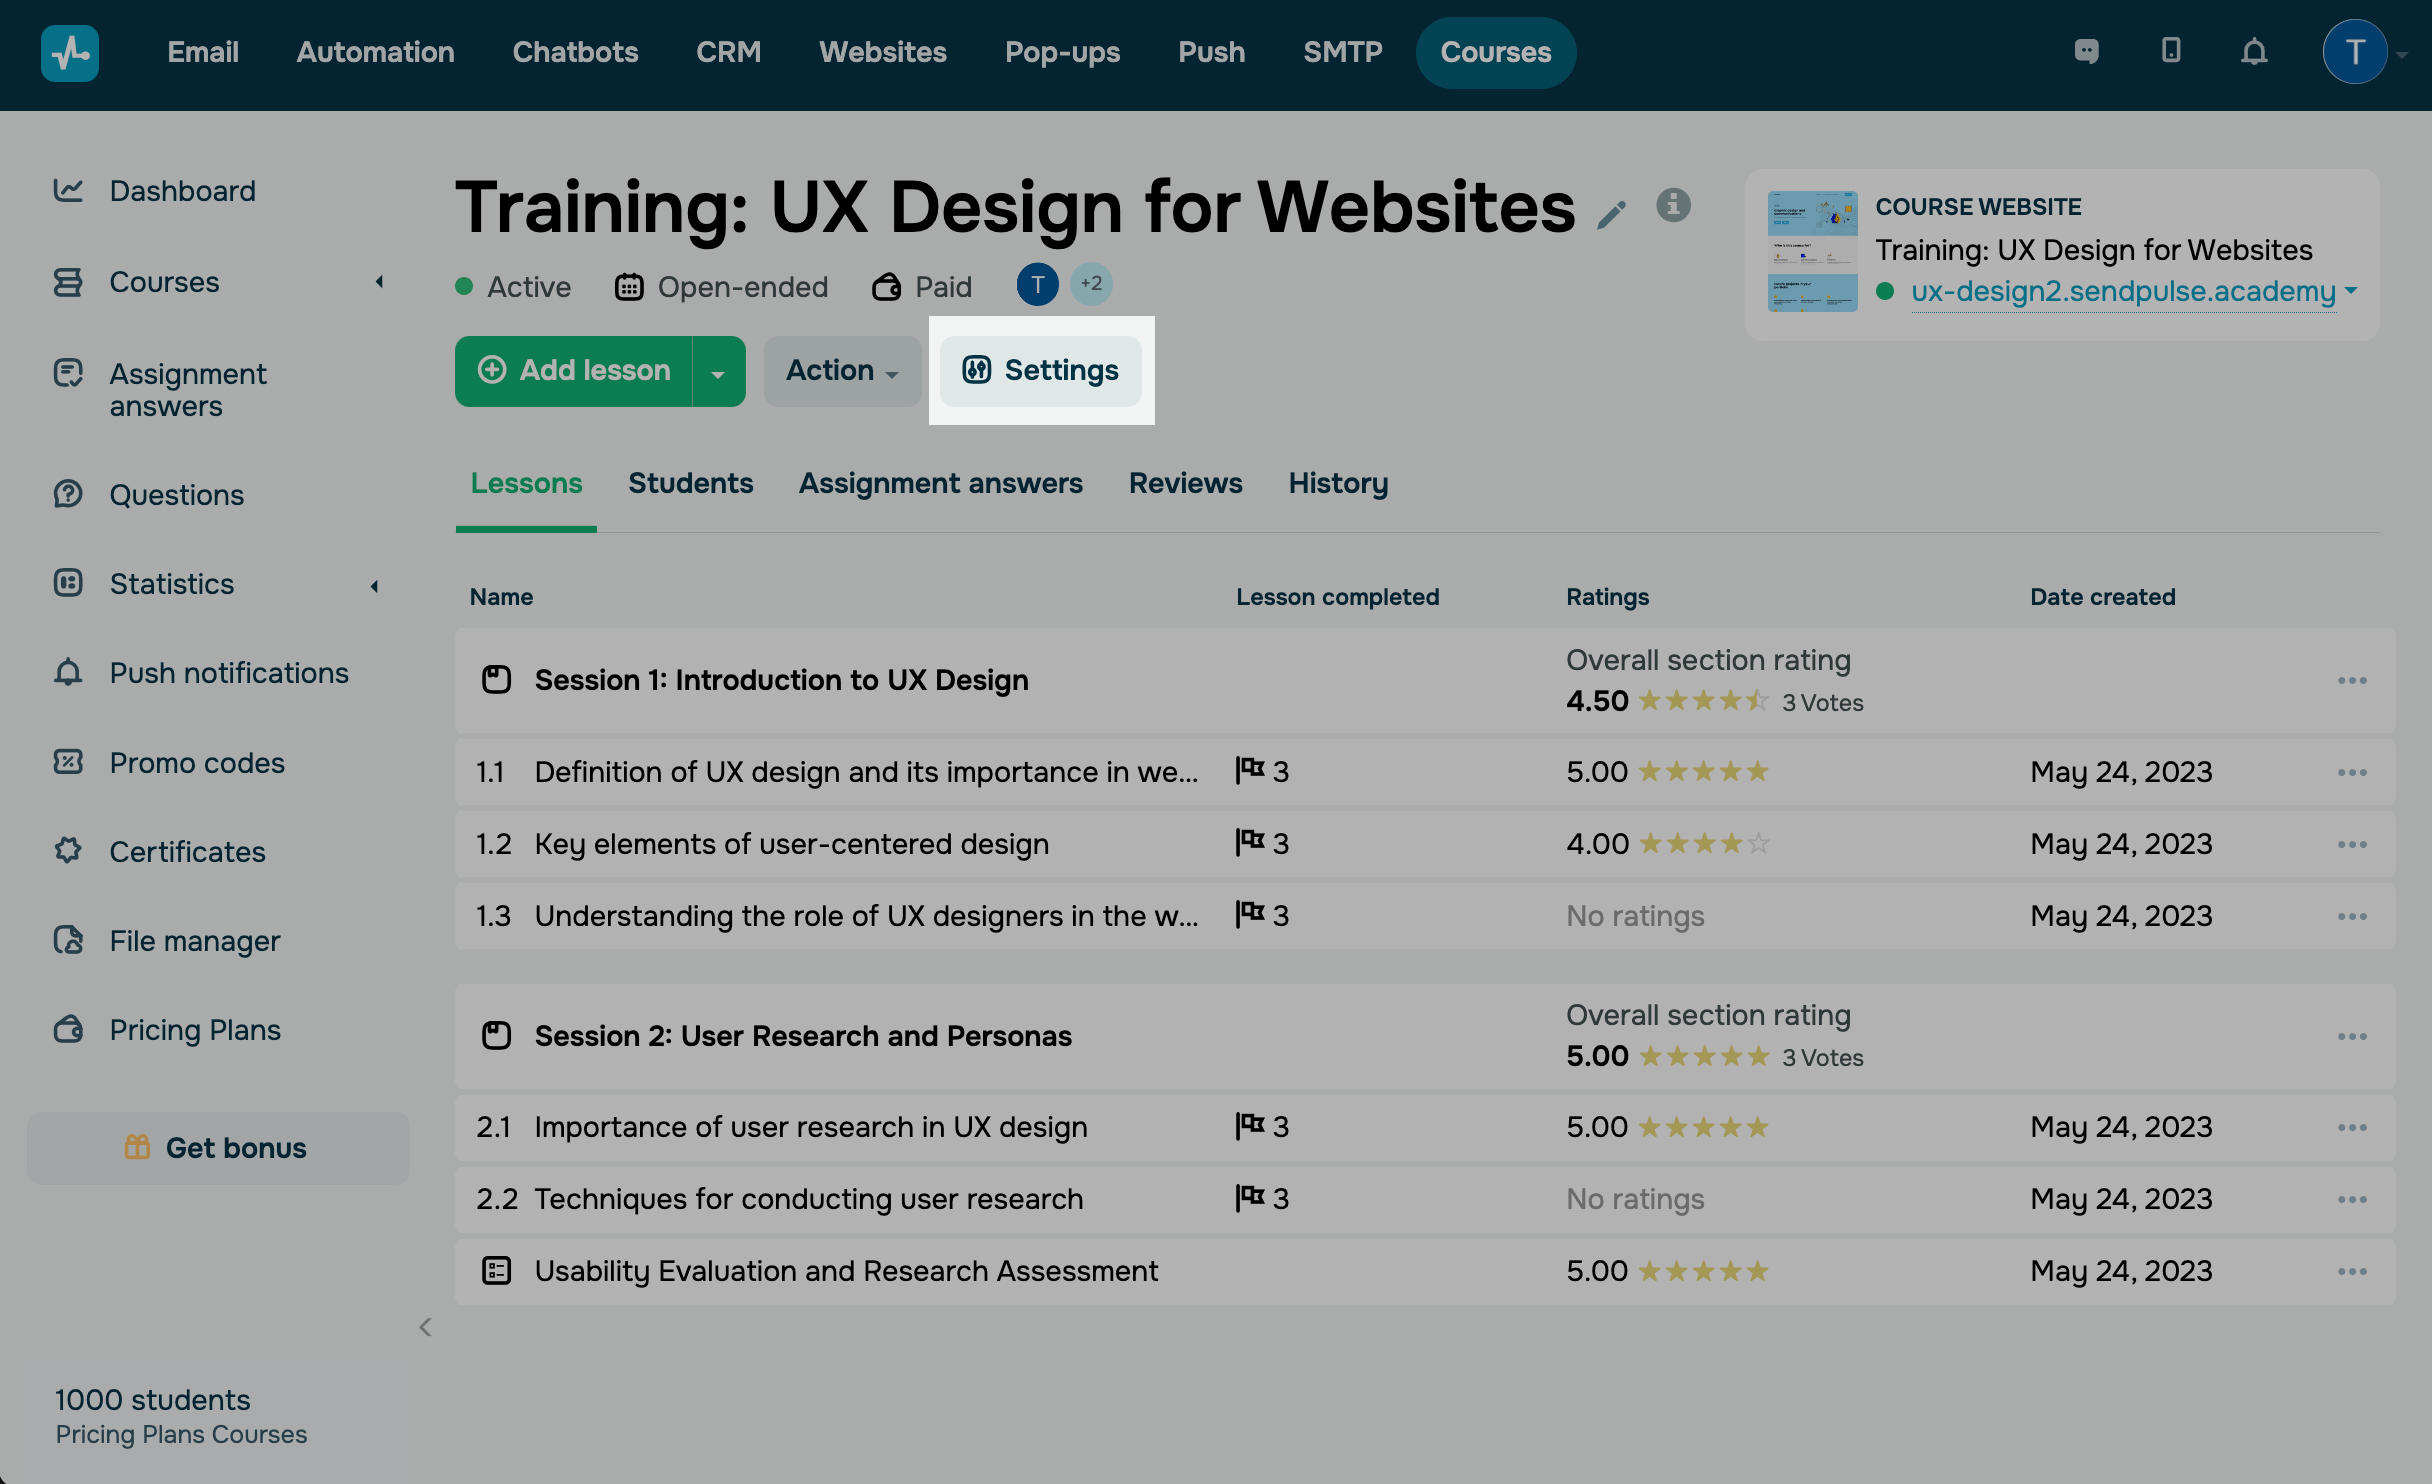This screenshot has width=2432, height=1484.
Task: Click the Settings button
Action: 1041,371
